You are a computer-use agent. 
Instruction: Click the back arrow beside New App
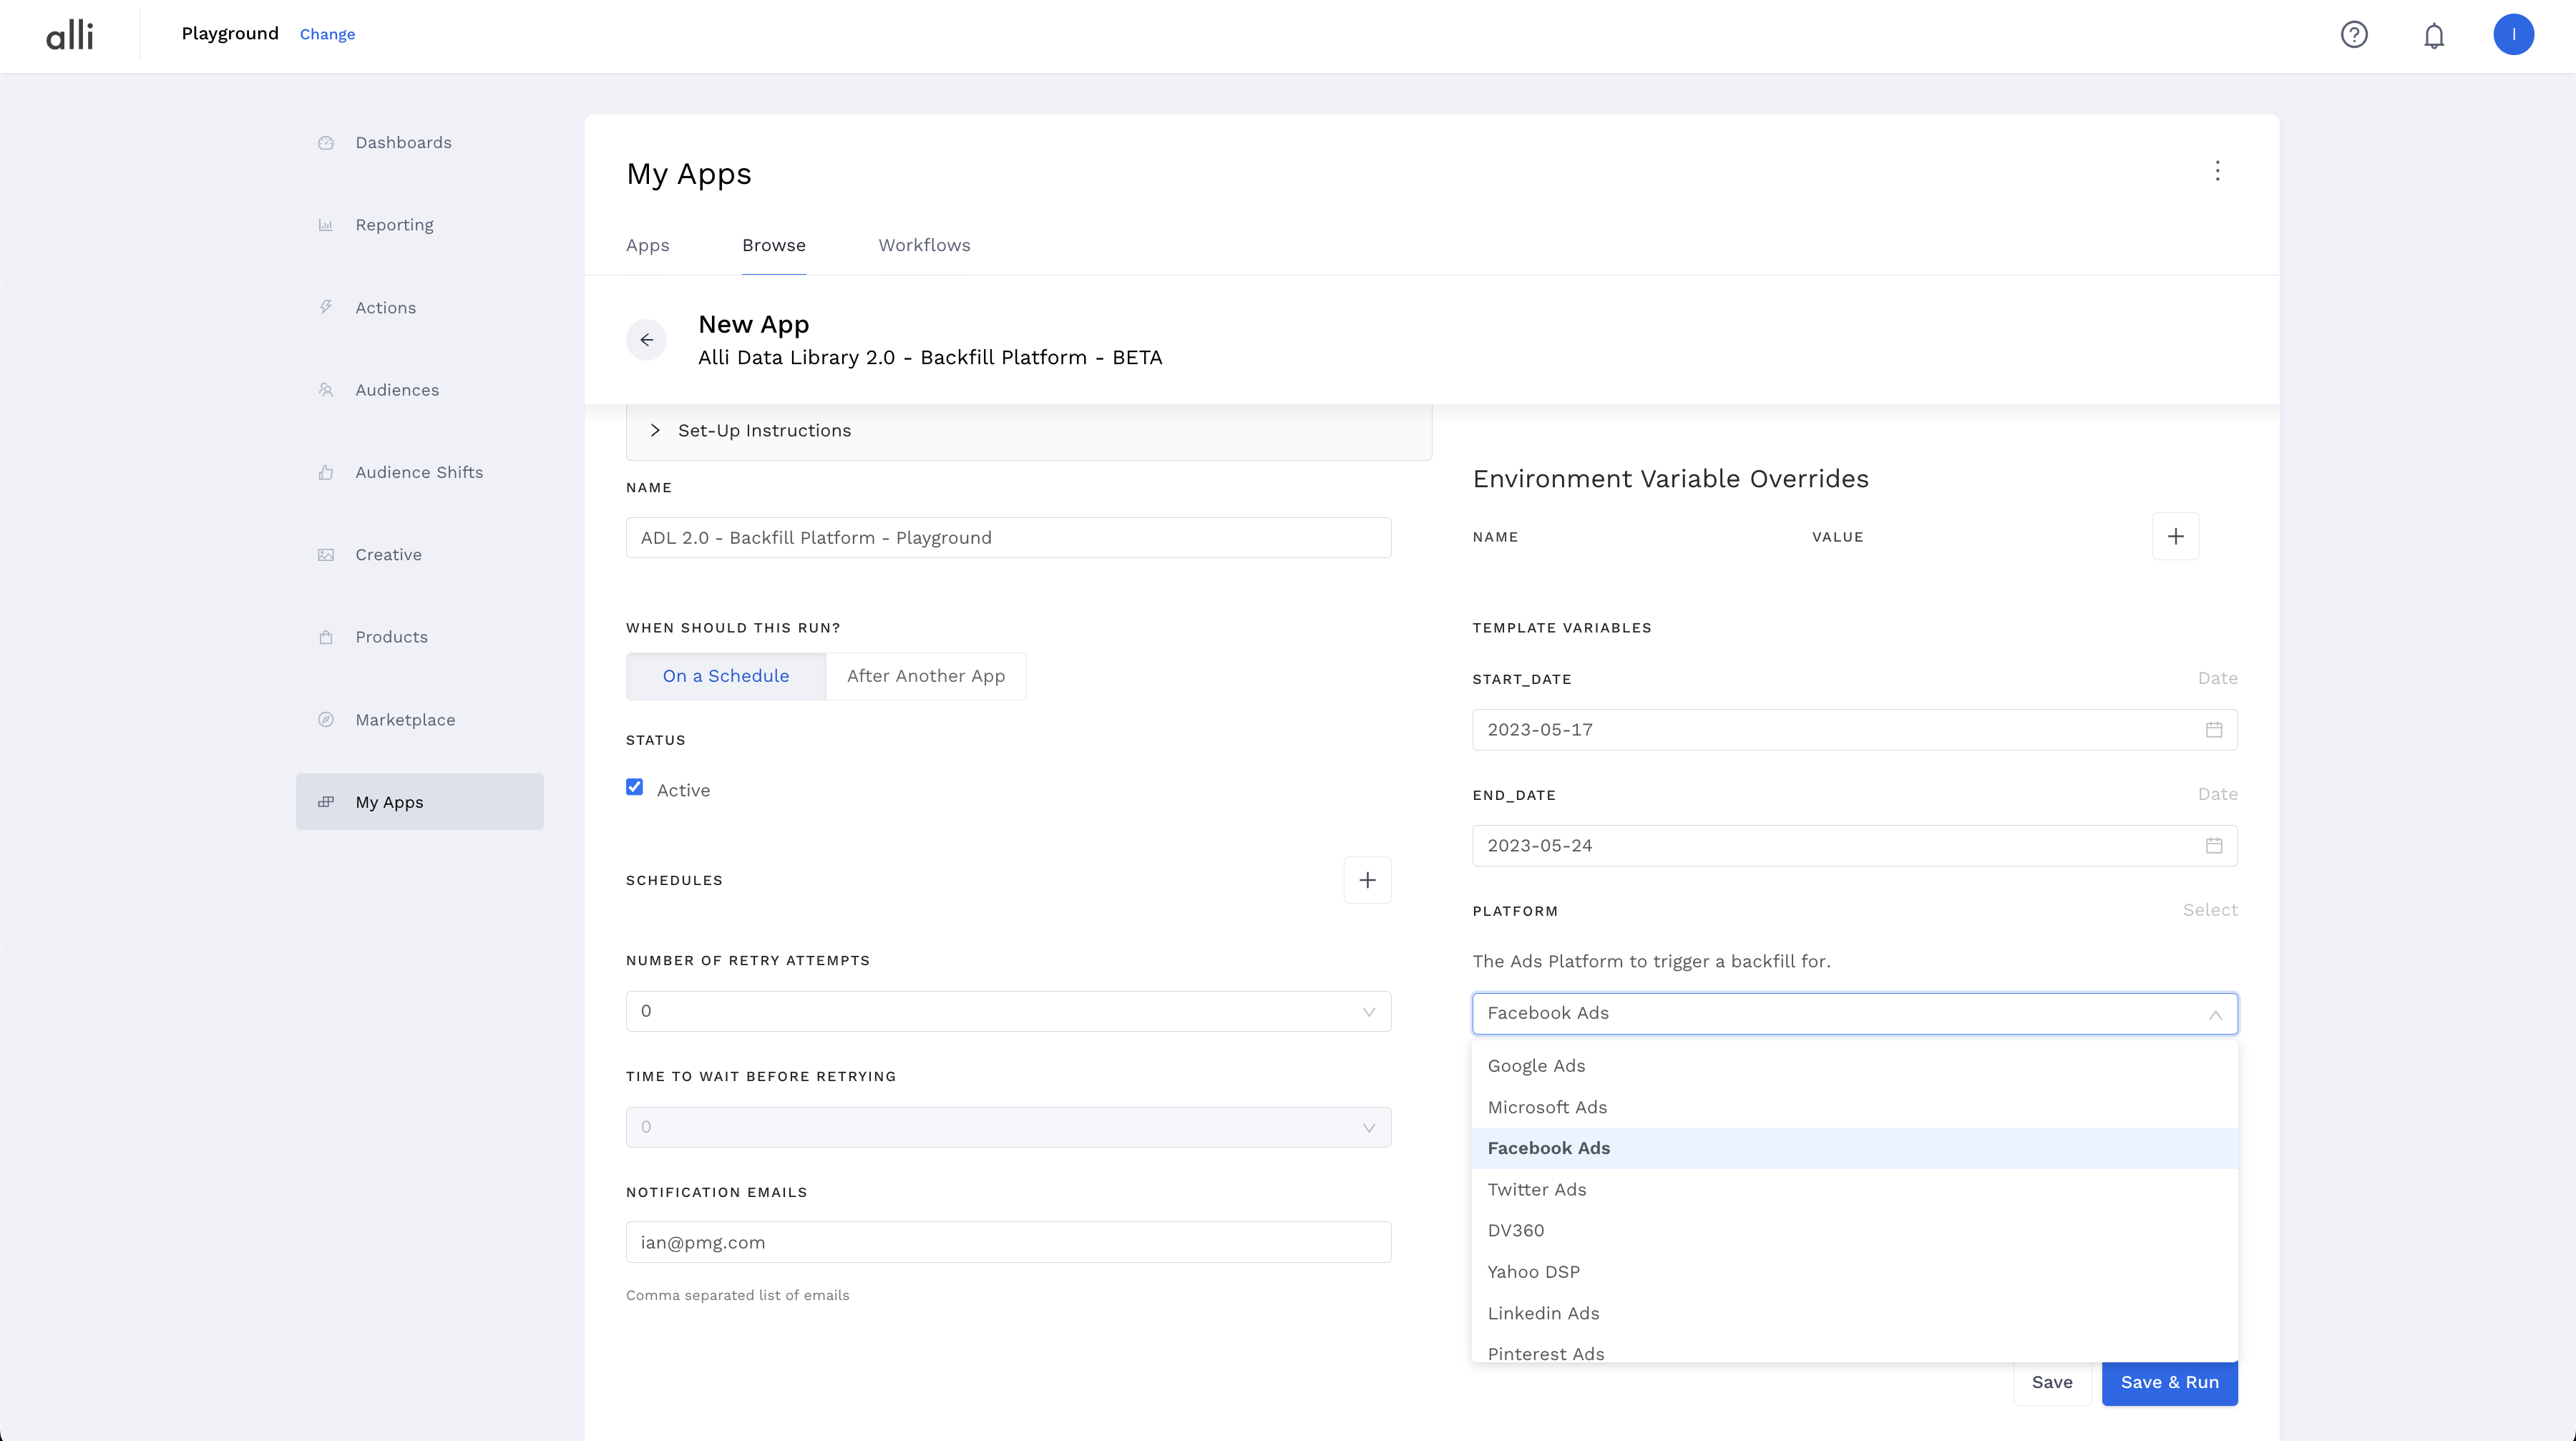[x=647, y=340]
